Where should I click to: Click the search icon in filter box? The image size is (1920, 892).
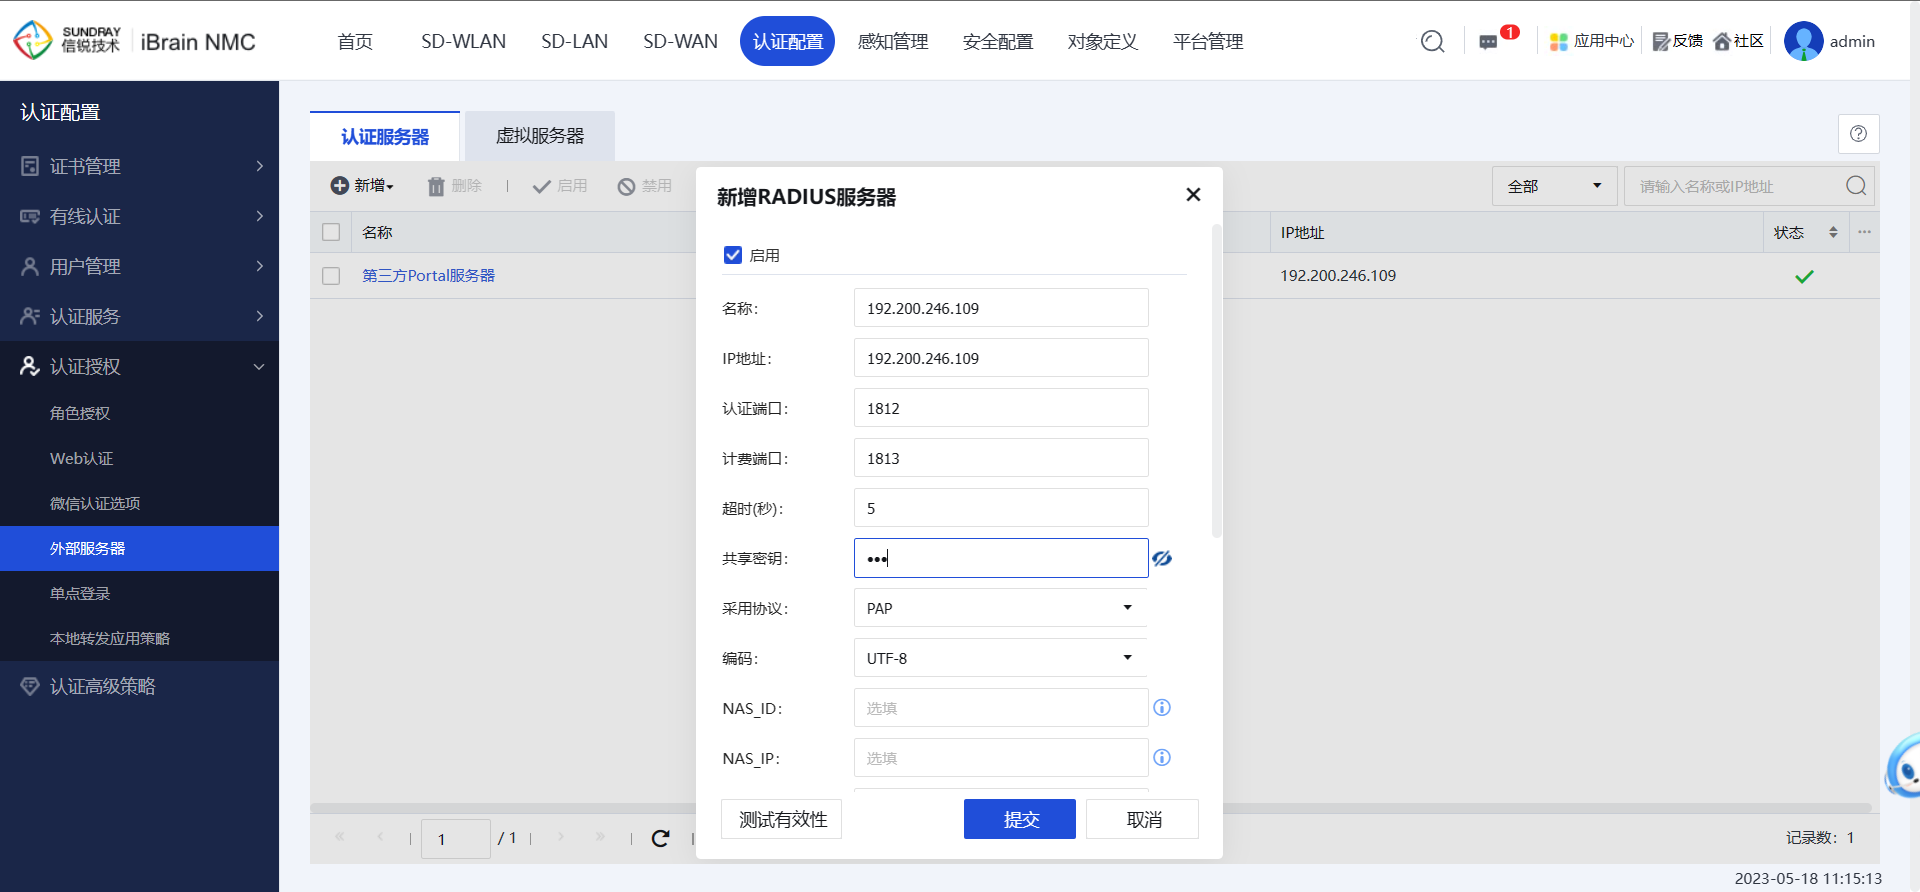click(x=1856, y=186)
